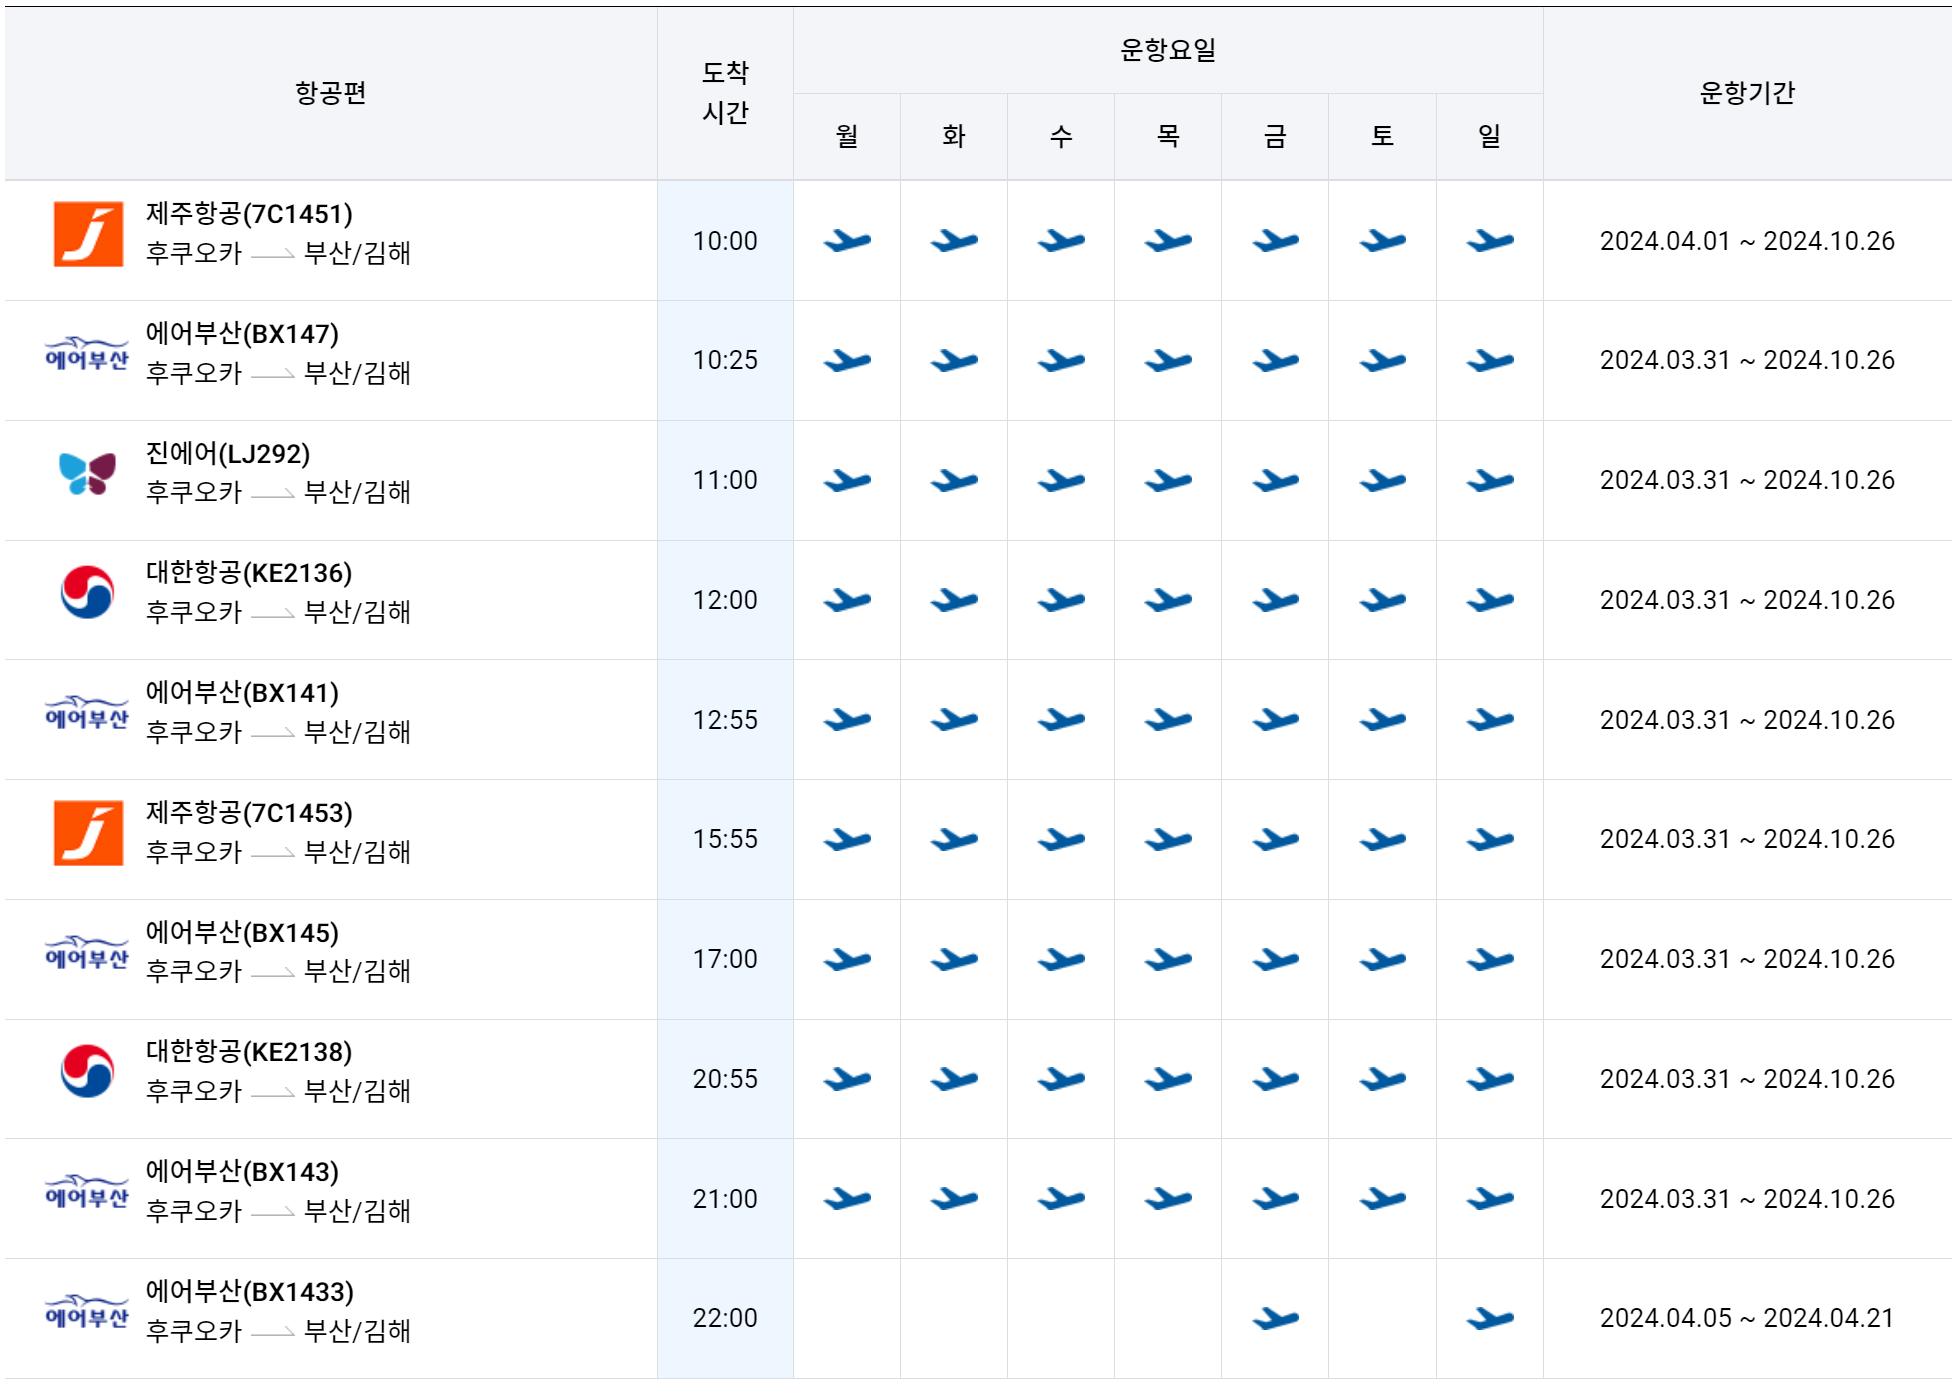Screen dimensions: 1960x1387
Task: Click the Friday plane icon for BX1433
Action: [1275, 1319]
